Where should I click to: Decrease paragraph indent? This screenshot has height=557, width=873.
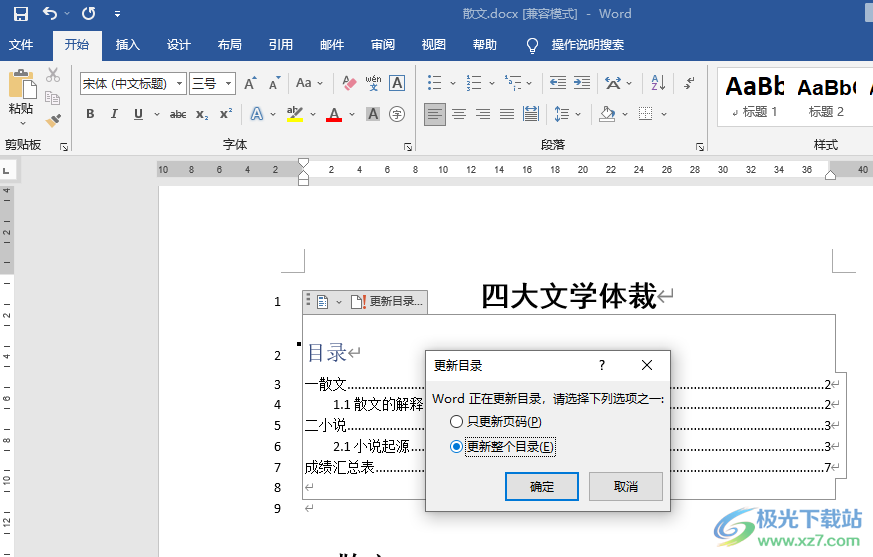[557, 84]
